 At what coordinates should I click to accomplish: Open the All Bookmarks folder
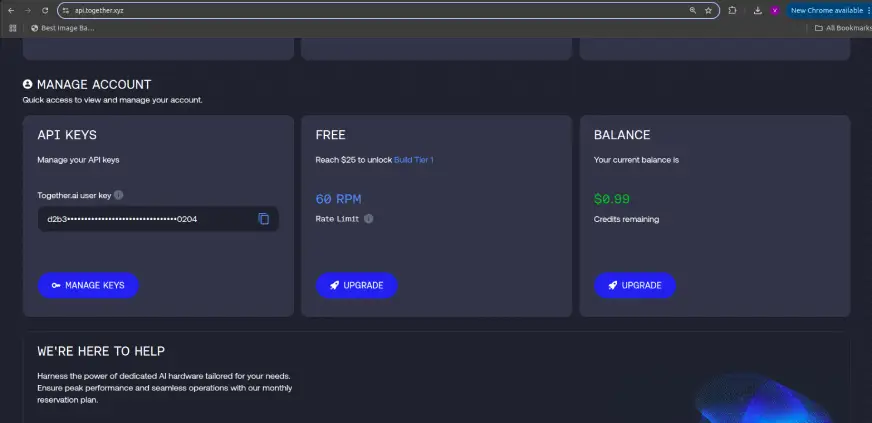[843, 28]
